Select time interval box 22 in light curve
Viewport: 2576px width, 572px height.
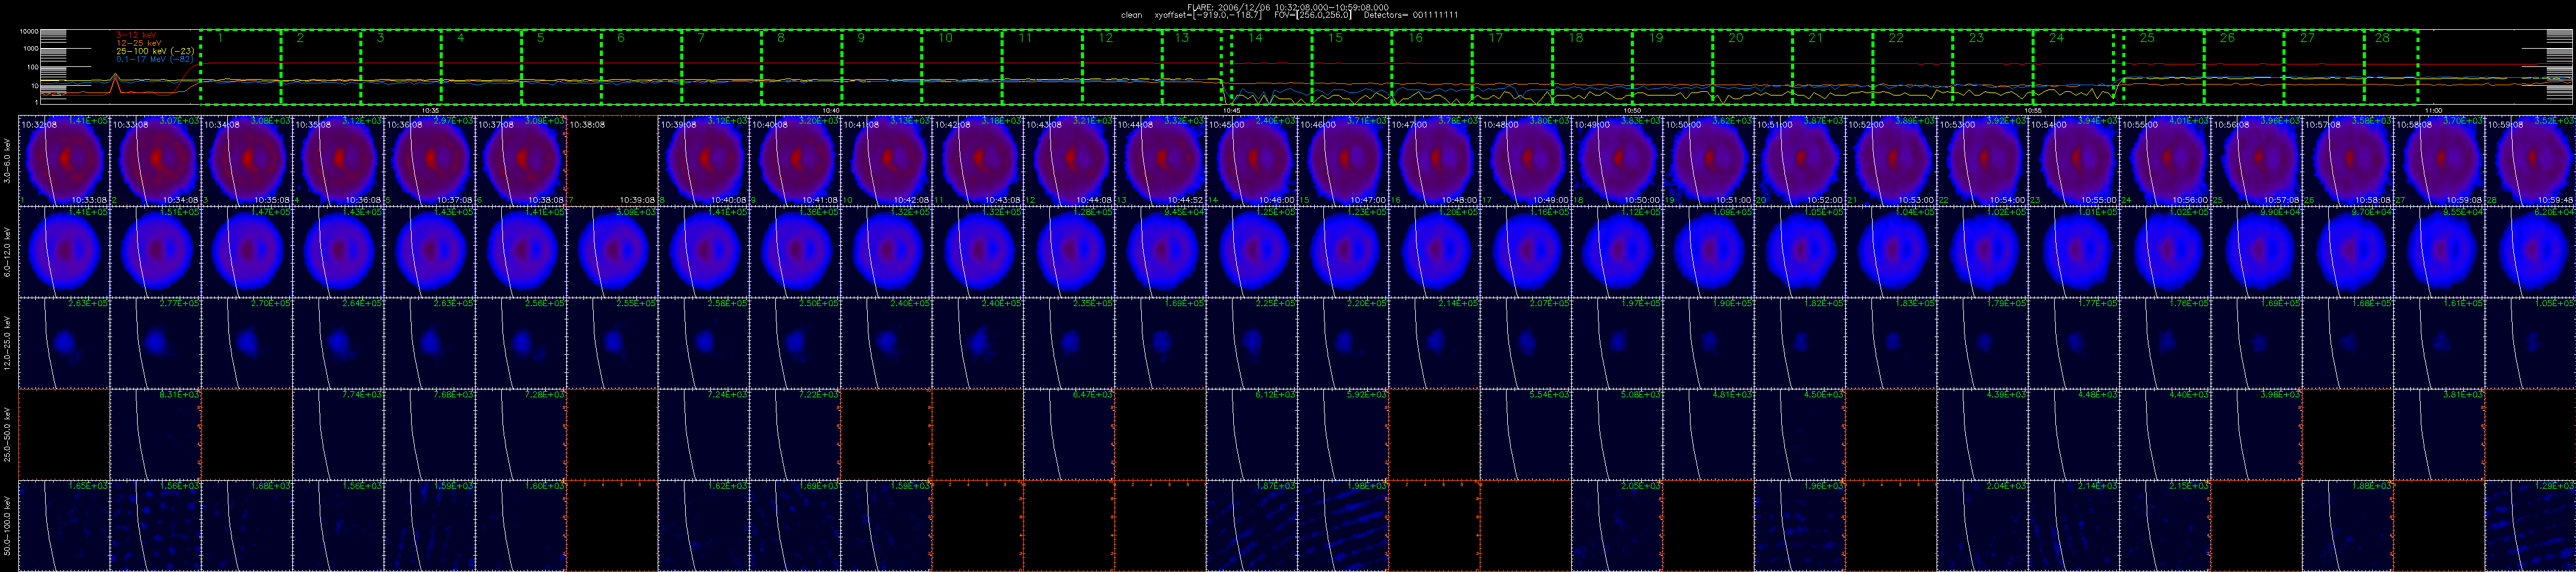[1912, 66]
